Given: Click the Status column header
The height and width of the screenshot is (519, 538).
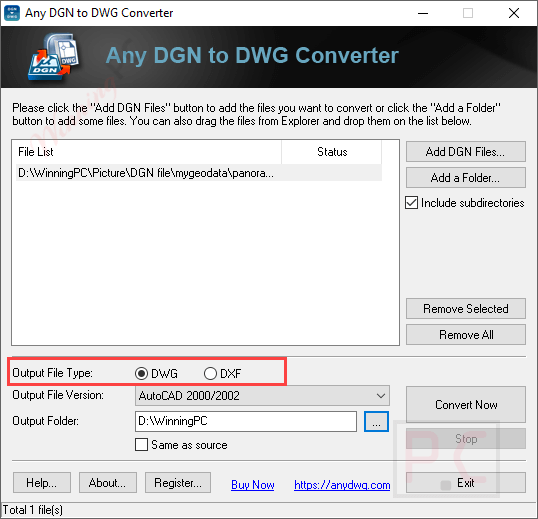Looking at the screenshot, I should [331, 152].
